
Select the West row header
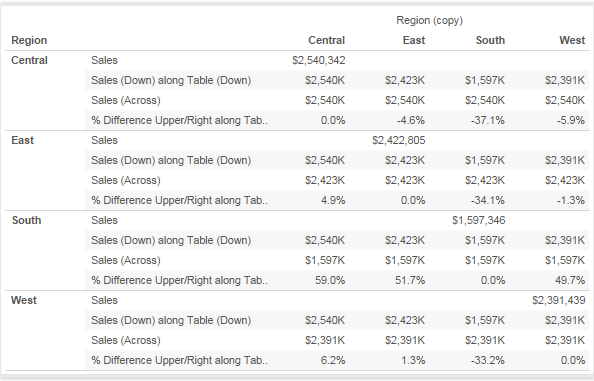pos(24,300)
